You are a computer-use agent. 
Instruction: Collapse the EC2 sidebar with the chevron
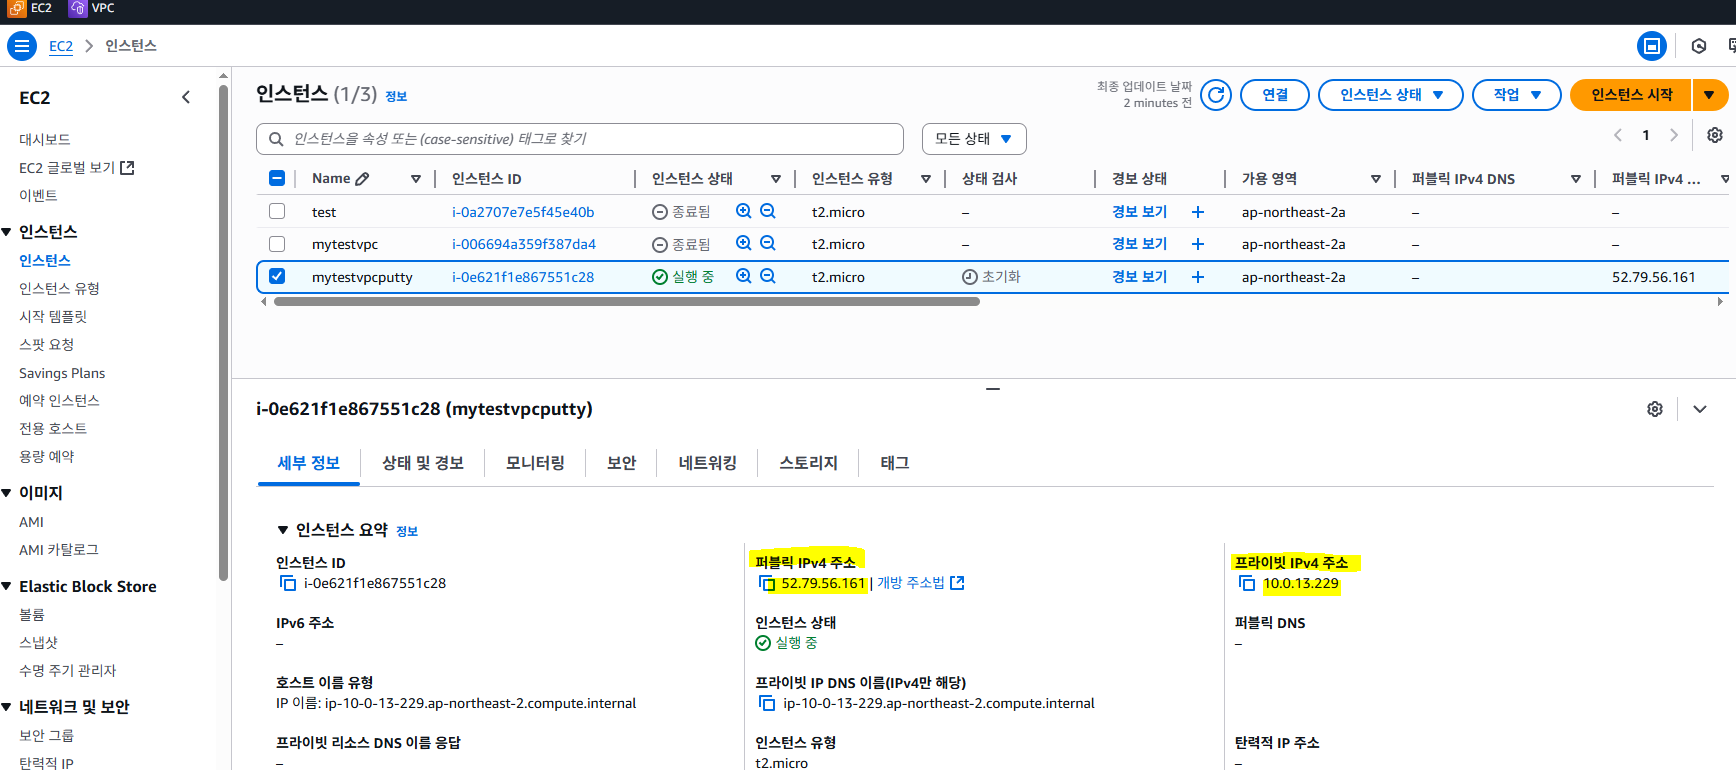(186, 97)
